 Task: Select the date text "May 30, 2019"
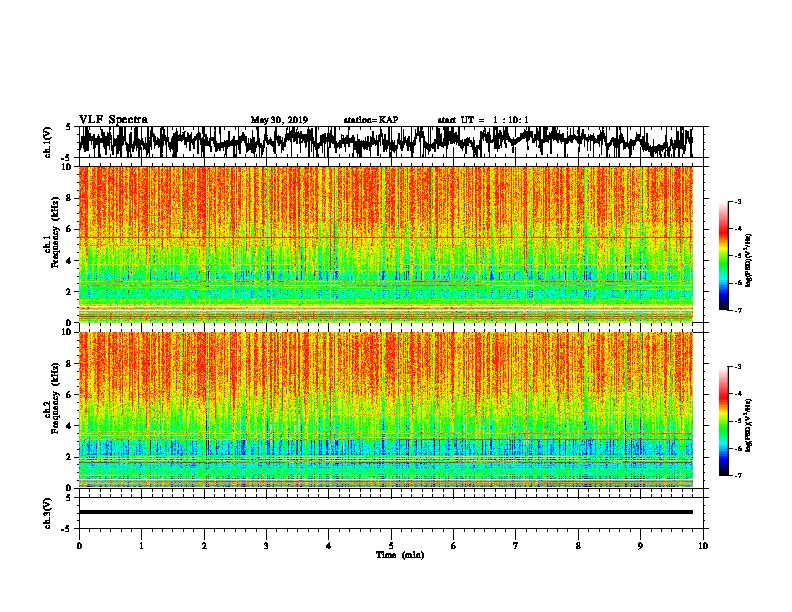pyautogui.click(x=279, y=120)
